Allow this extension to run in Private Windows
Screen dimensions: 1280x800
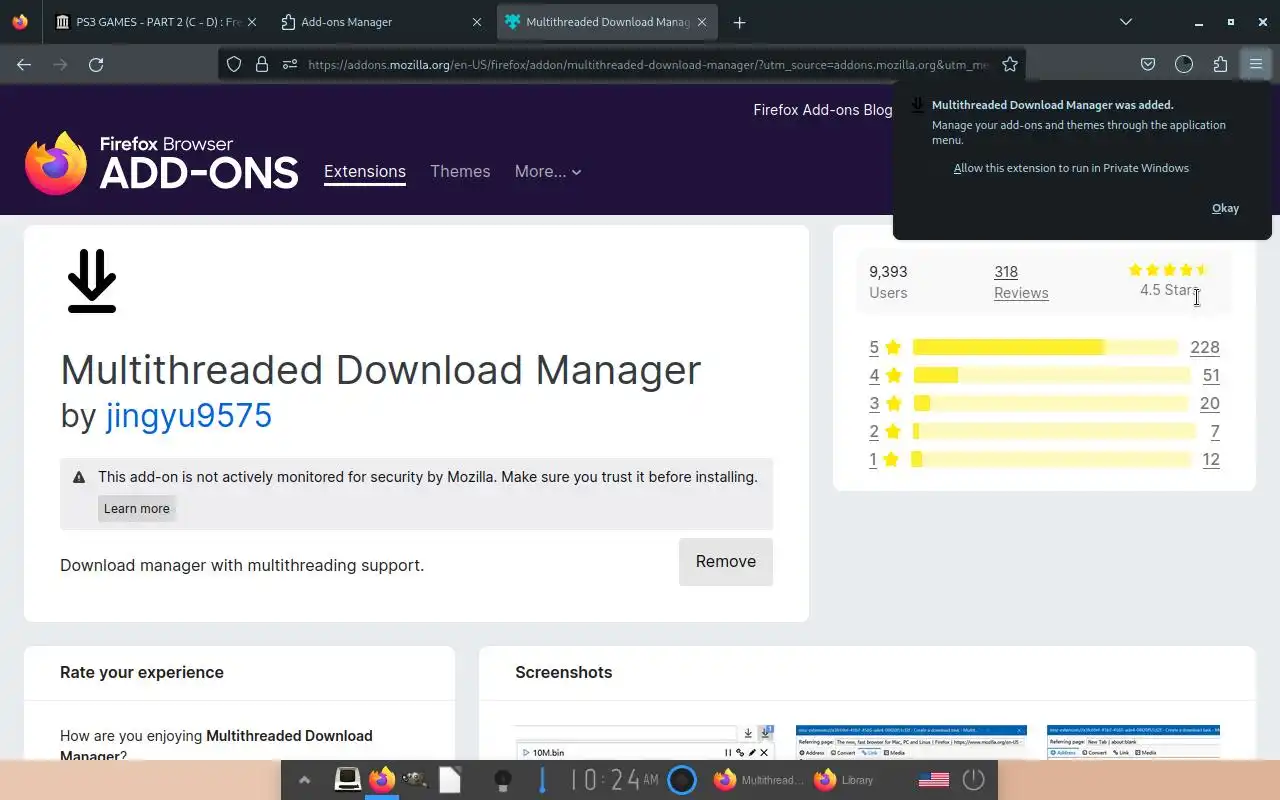click(1071, 168)
